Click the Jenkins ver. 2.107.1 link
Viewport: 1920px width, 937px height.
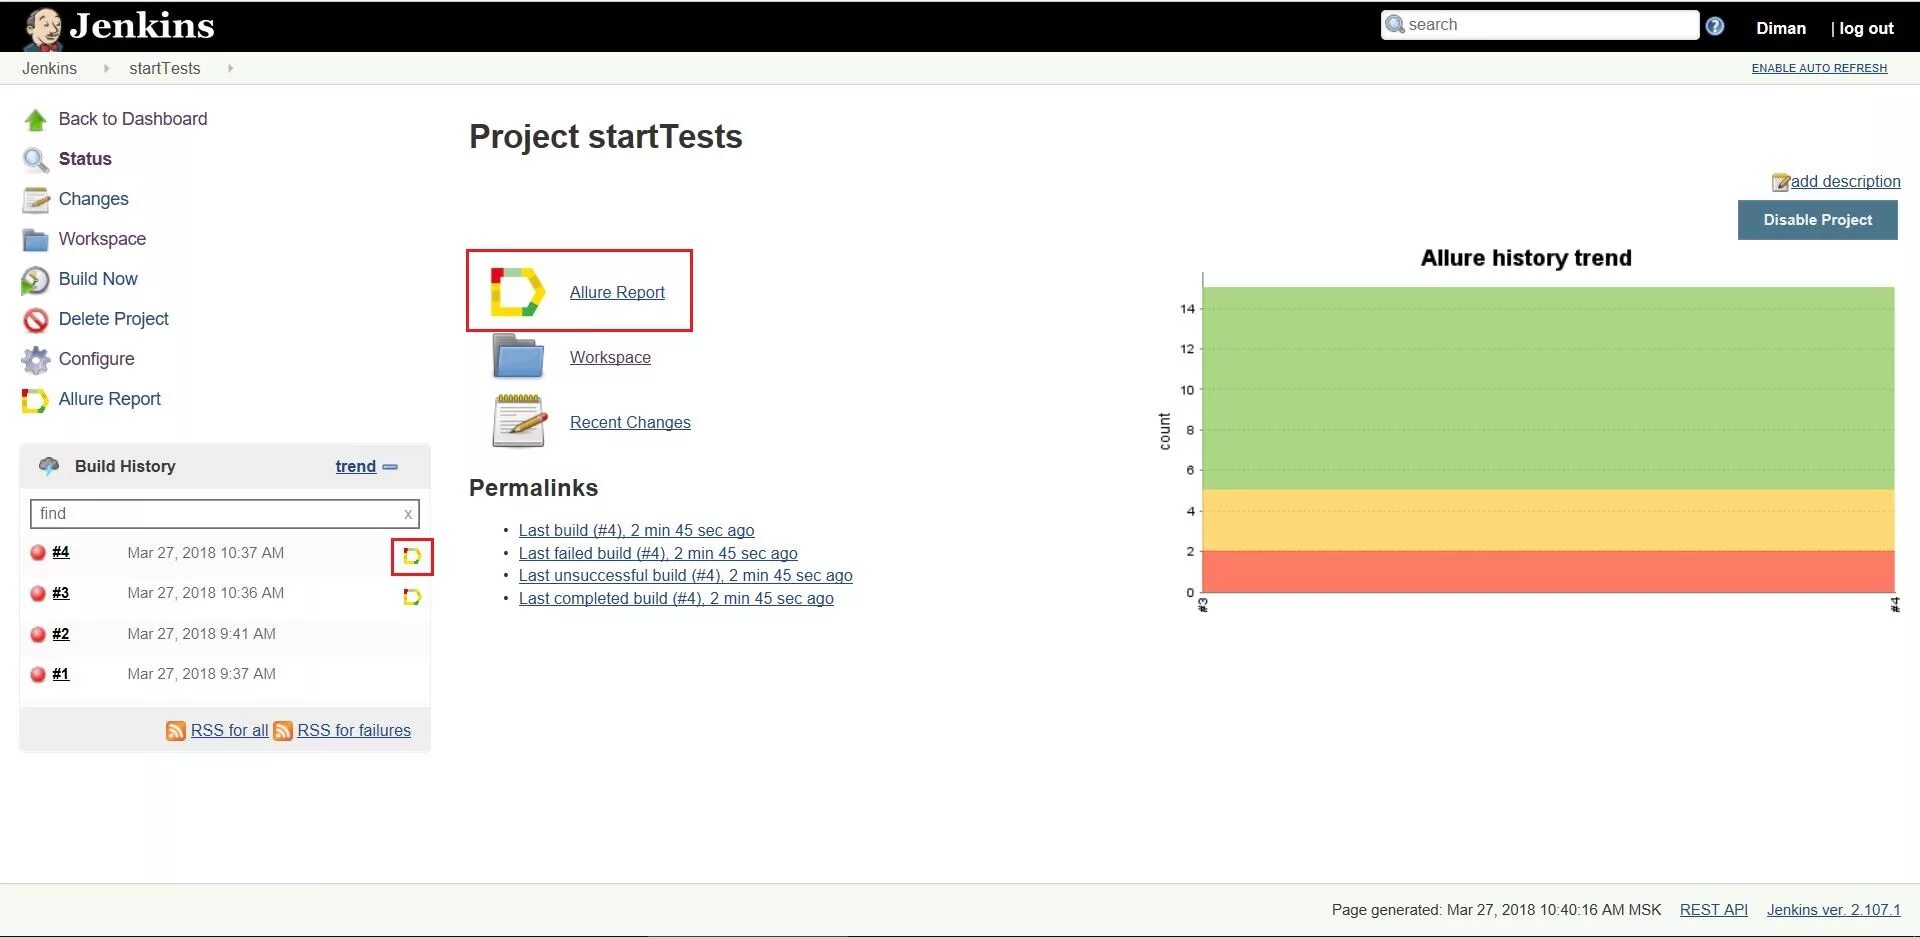click(x=1833, y=910)
